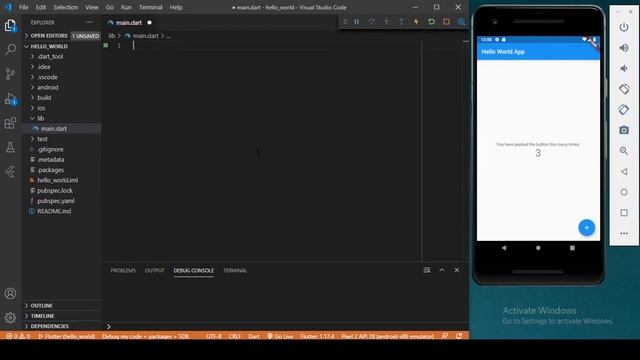The height and width of the screenshot is (360, 640).
Task: Tap Android back navigation button on phone
Action: coord(504,248)
